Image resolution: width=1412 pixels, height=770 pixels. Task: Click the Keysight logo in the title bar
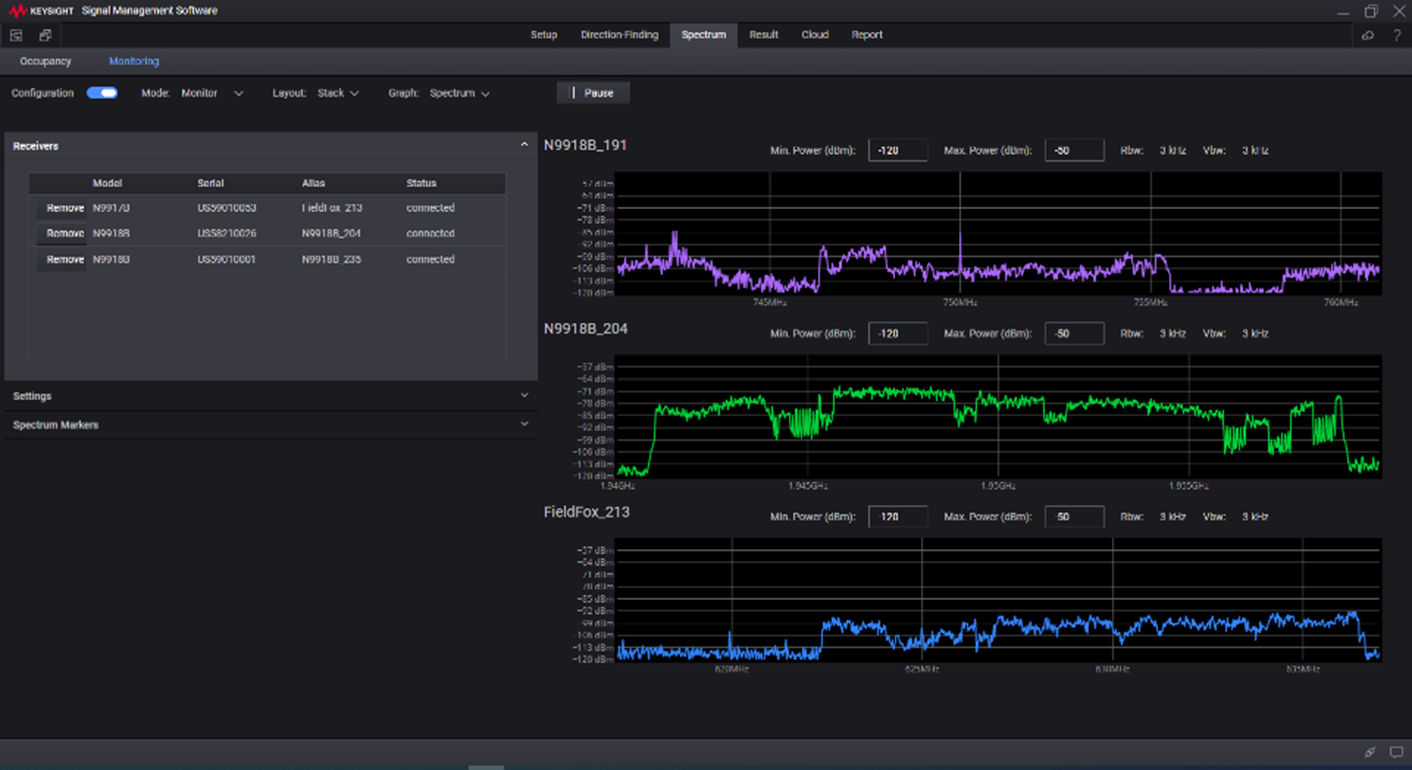click(x=41, y=11)
